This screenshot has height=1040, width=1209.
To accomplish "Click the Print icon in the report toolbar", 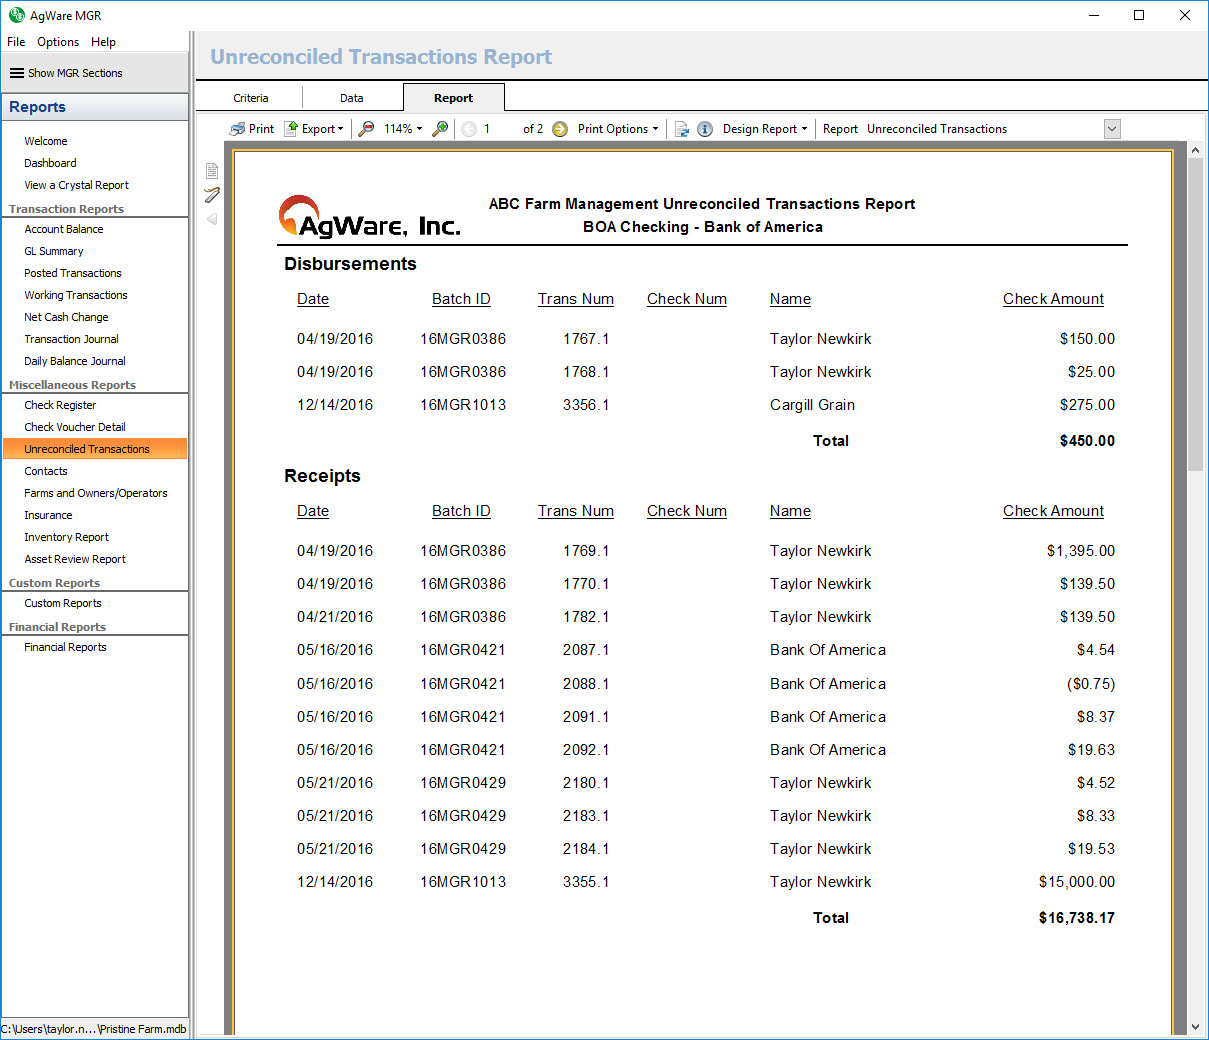I will pos(237,129).
